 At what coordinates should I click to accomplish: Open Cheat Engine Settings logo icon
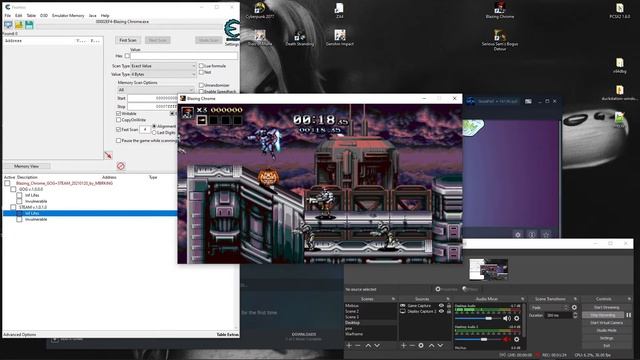pos(231,31)
